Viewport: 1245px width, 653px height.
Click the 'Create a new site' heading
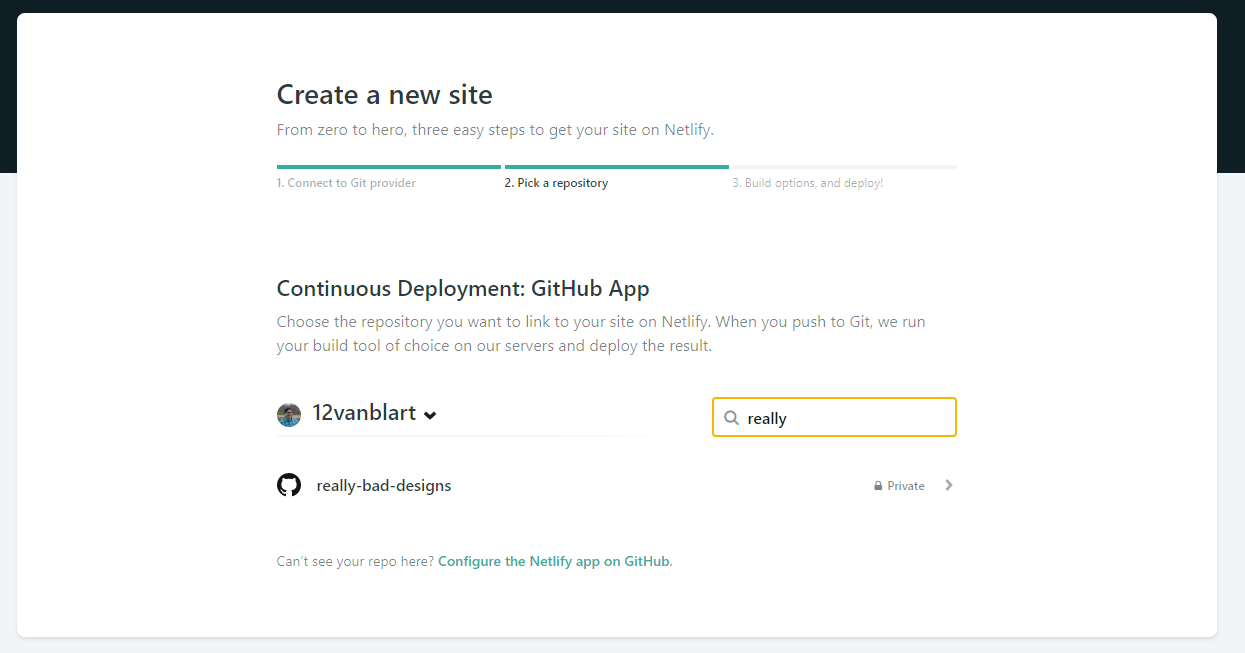[385, 95]
